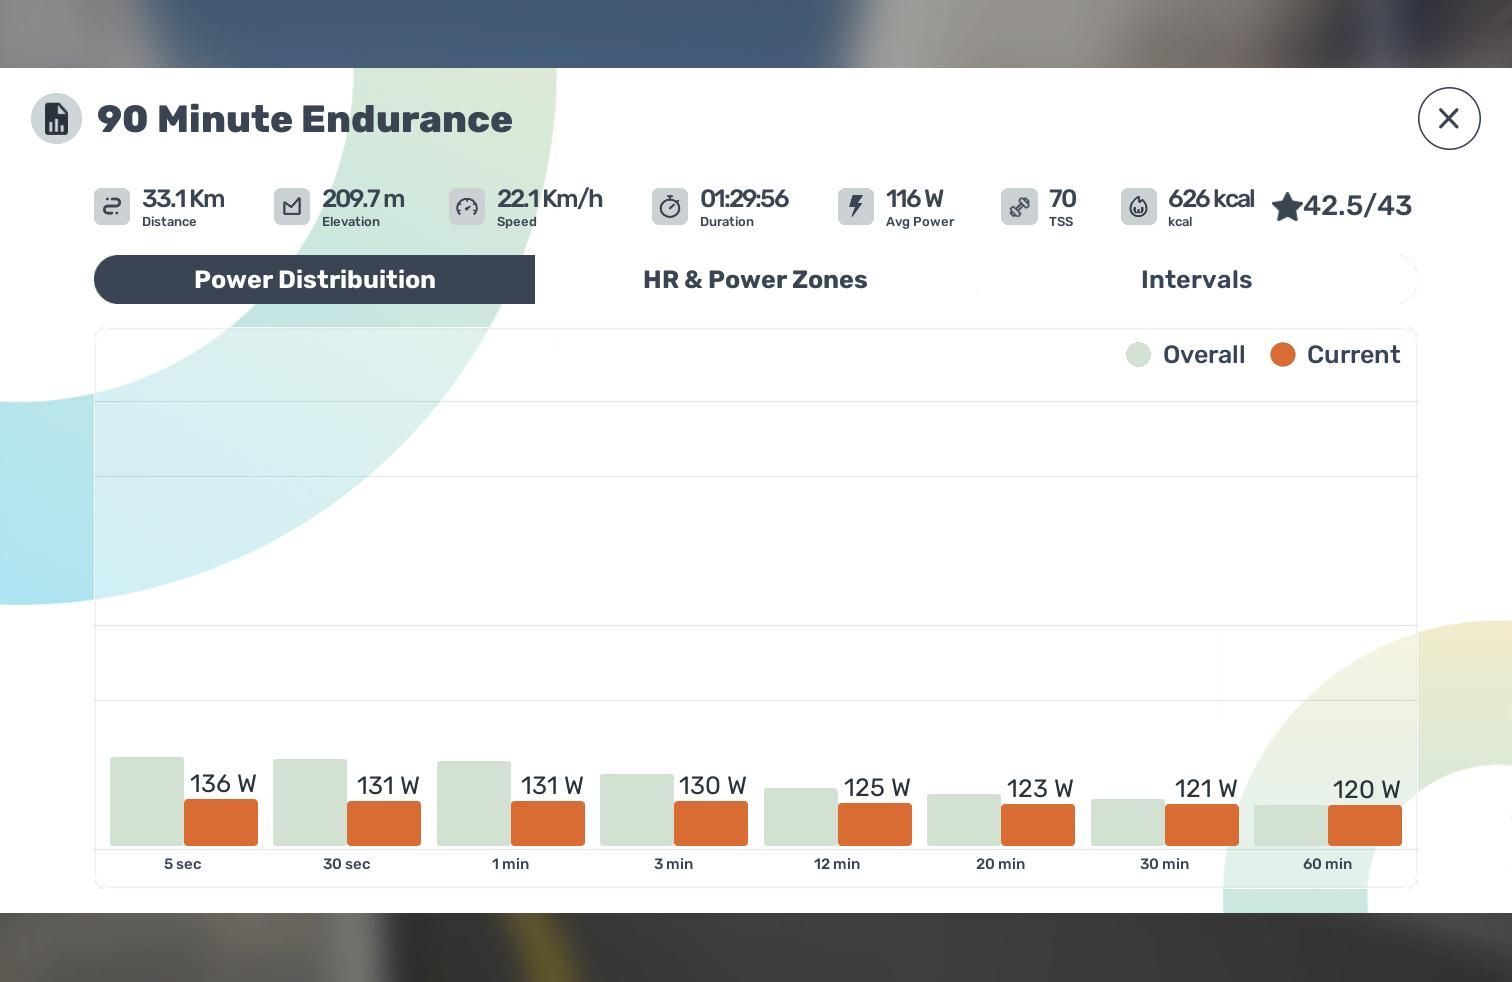Switch to HR & Power Zones tab

coord(755,280)
